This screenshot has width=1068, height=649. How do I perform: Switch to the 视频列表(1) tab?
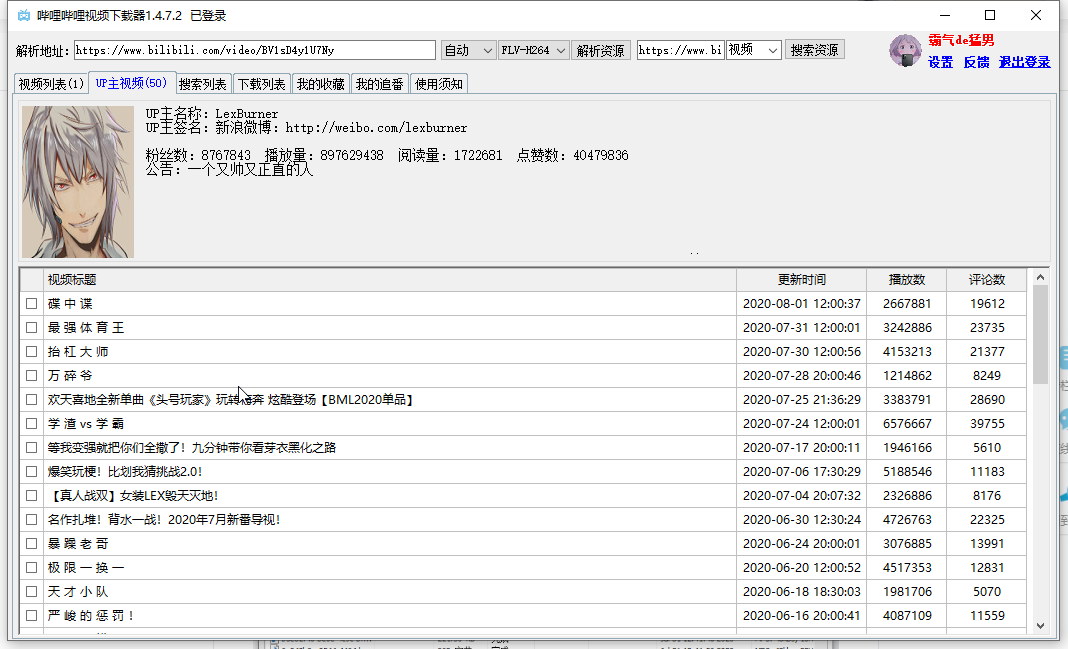pyautogui.click(x=51, y=84)
